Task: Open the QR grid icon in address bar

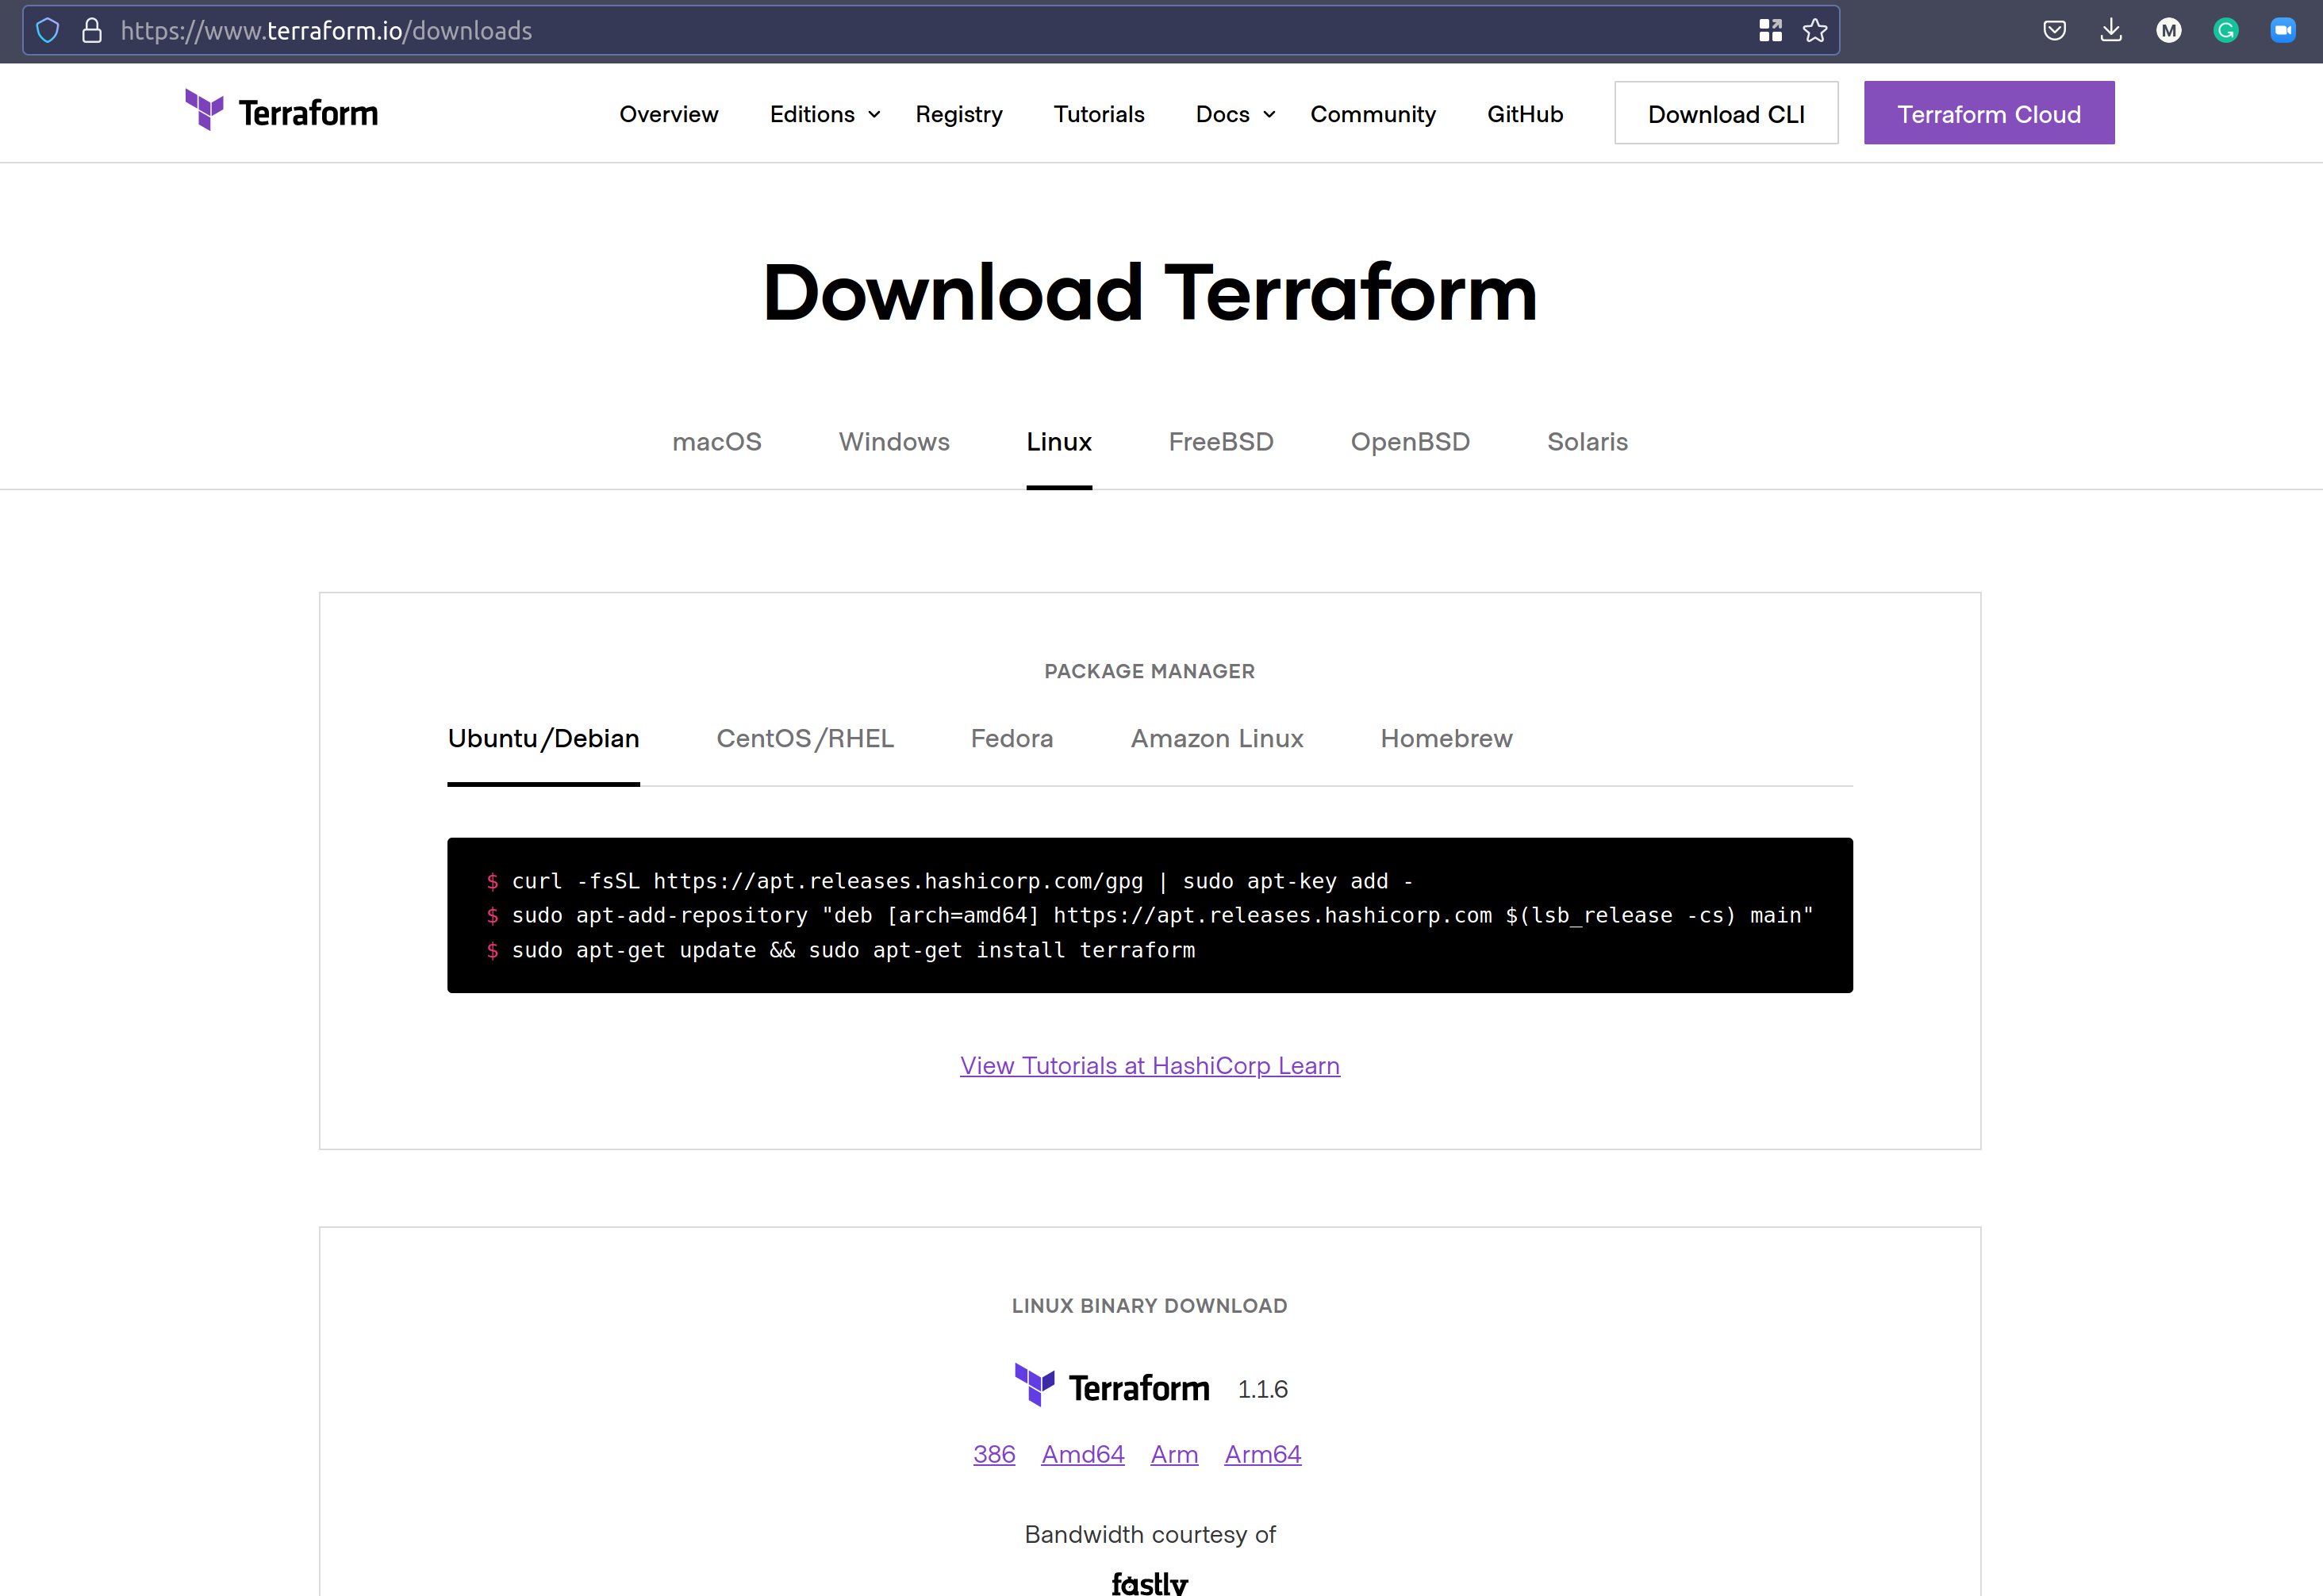Action: [x=1770, y=30]
